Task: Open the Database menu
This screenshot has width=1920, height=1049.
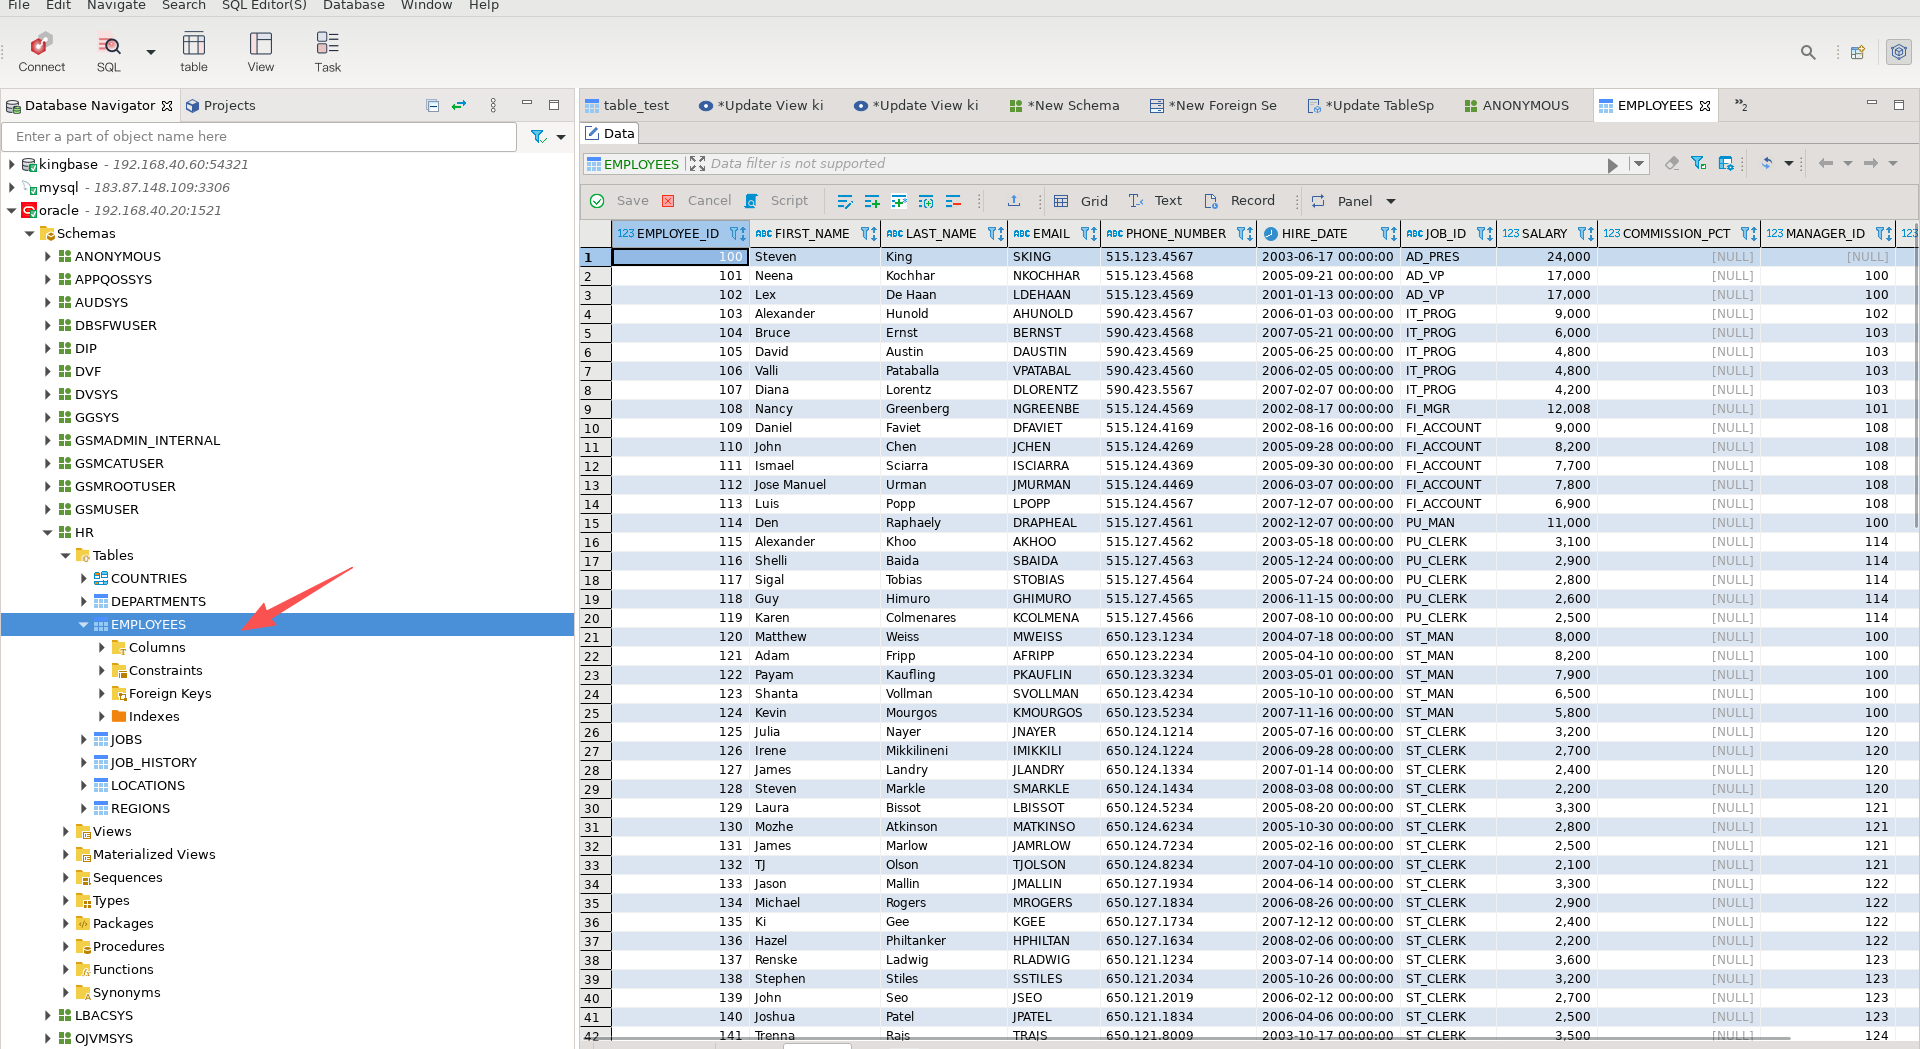Action: [353, 6]
